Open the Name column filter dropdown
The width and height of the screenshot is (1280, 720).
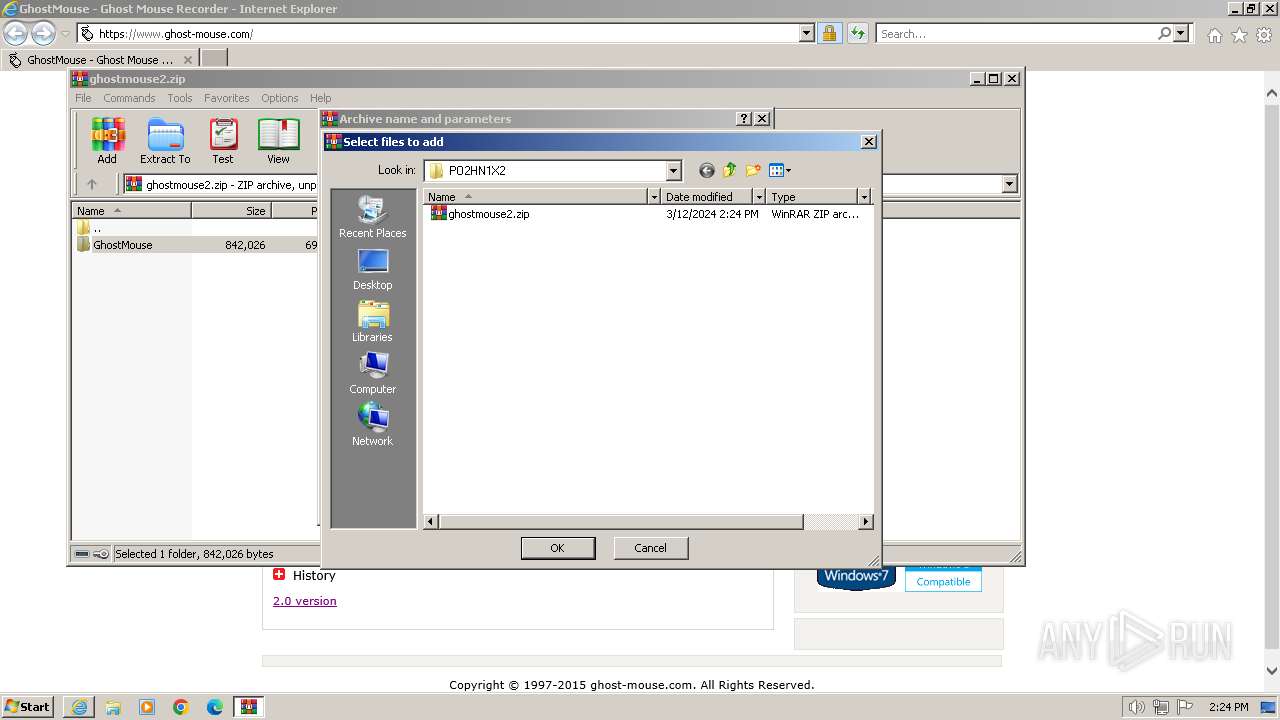[654, 197]
